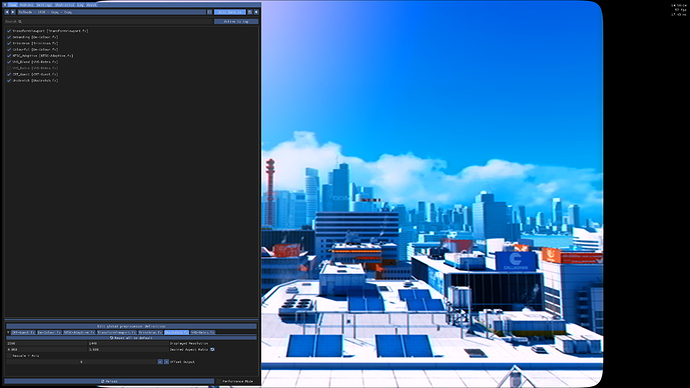690x388 pixels.
Task: Decrease Offset Output with minus button
Action: (x=160, y=362)
